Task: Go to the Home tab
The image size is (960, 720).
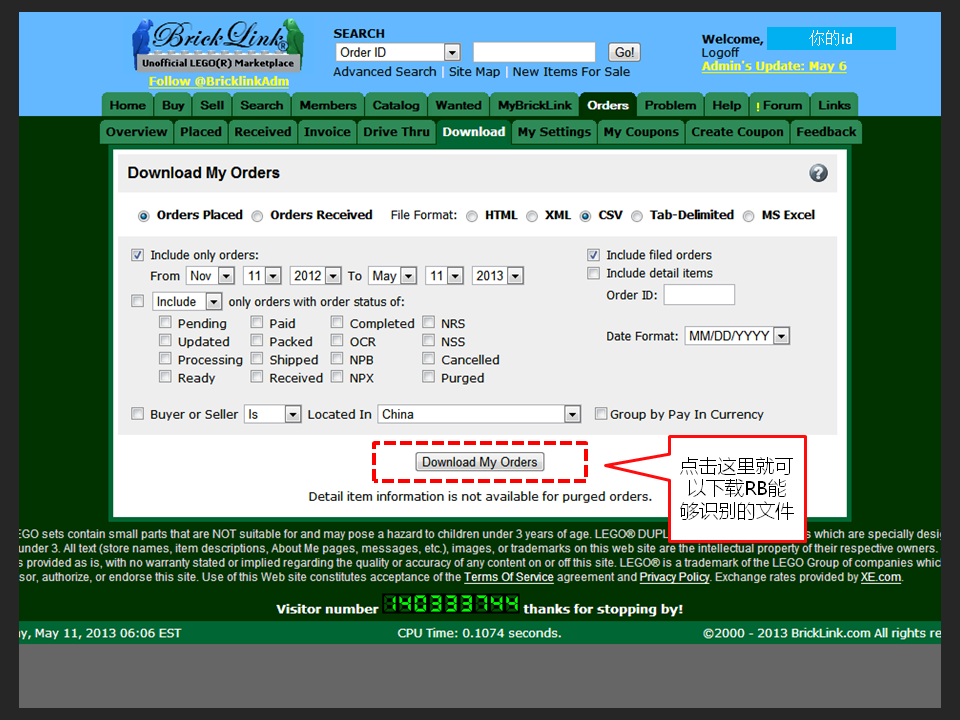Action: click(x=127, y=105)
